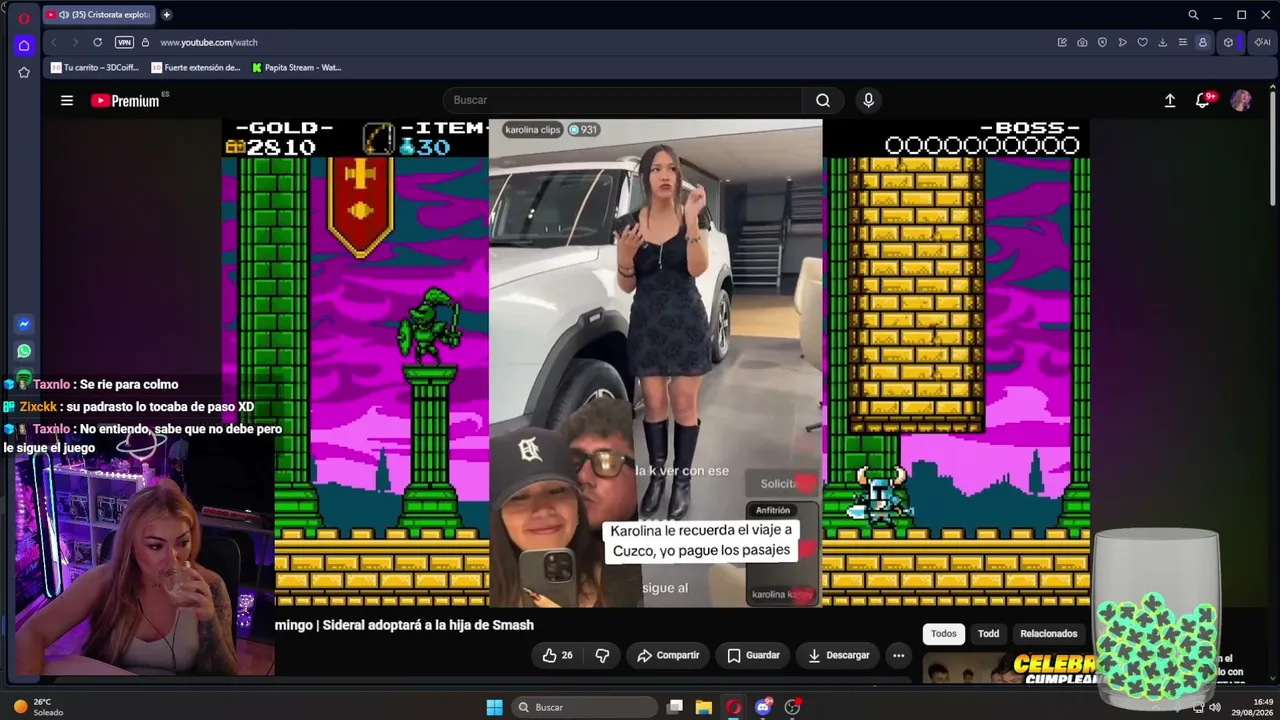Search open tabs with magnifier icon
Screen dimensions: 1280x720
tap(1193, 15)
